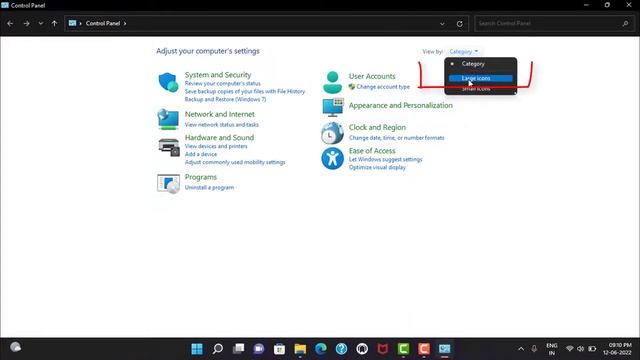Viewport: 640px width, 360px height.
Task: Click the Control Panel breadcrumb
Action: coord(103,24)
